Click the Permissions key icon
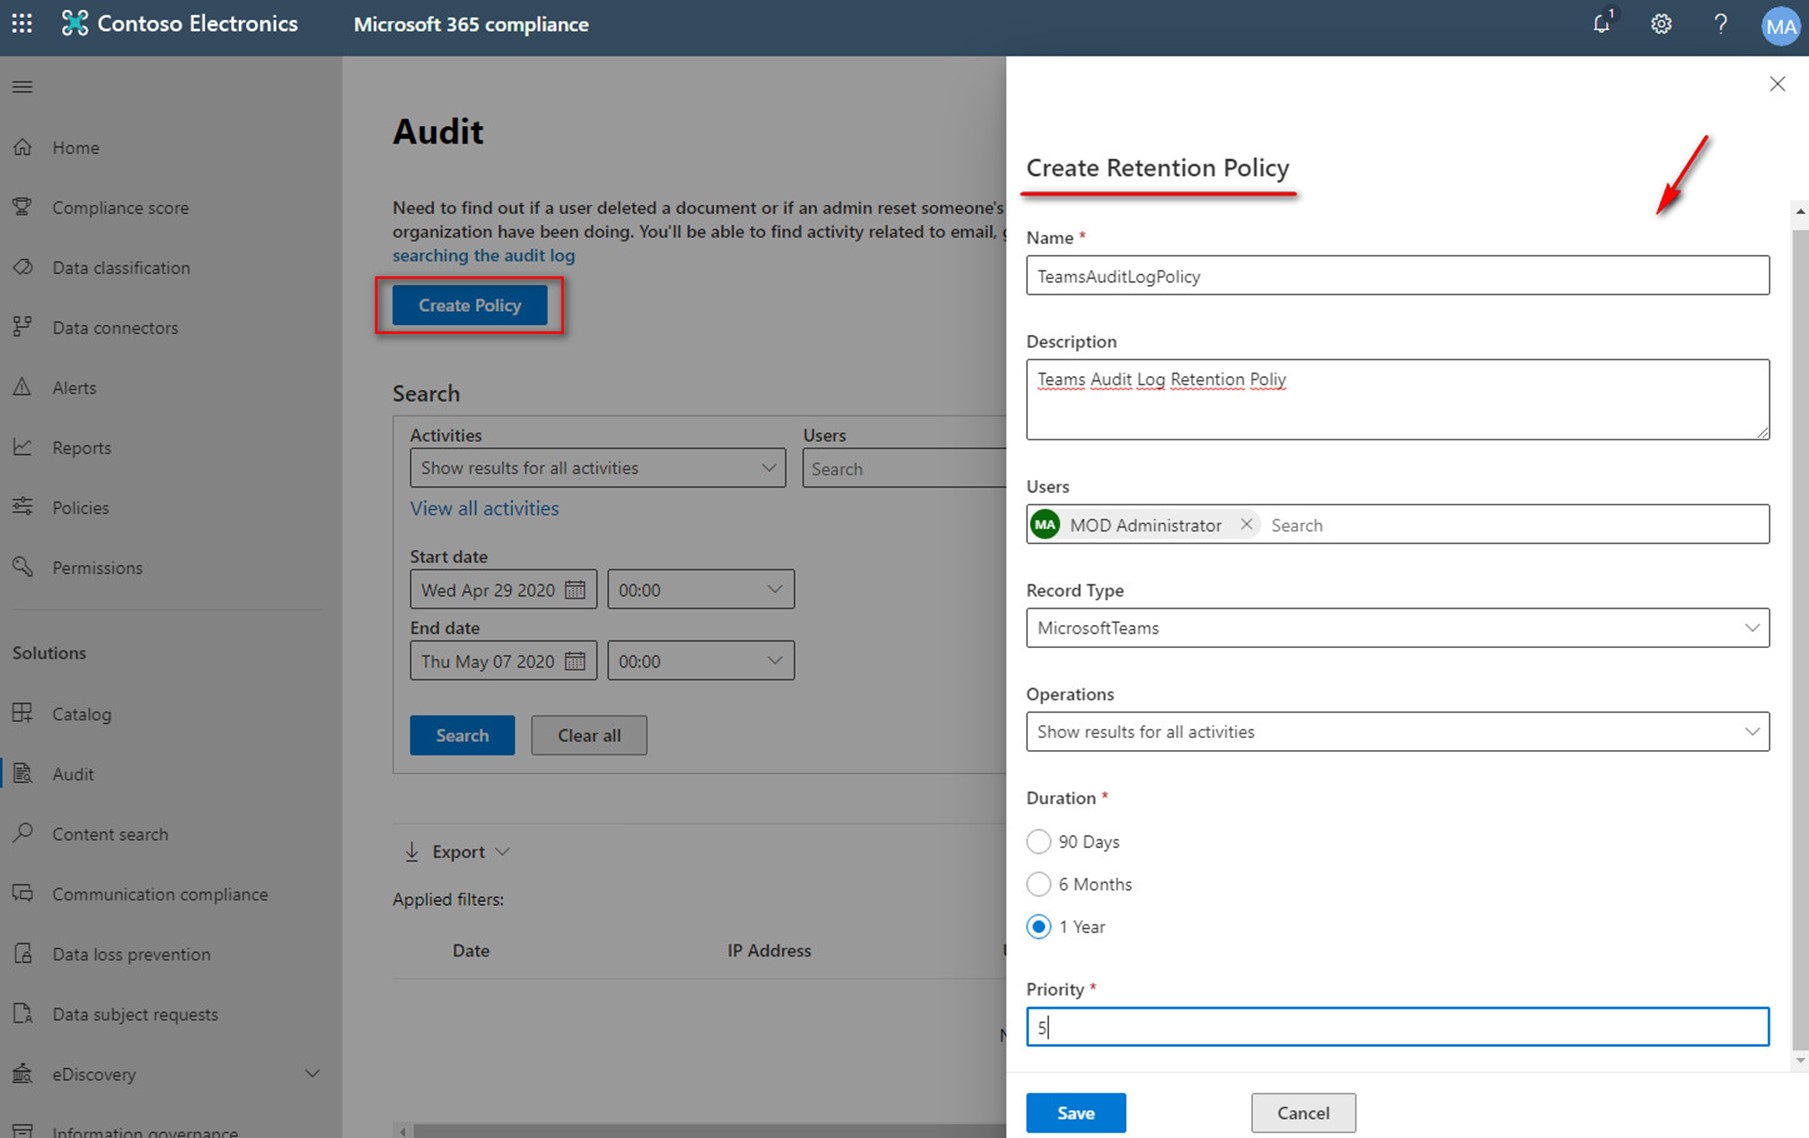The width and height of the screenshot is (1809, 1138). (23, 567)
